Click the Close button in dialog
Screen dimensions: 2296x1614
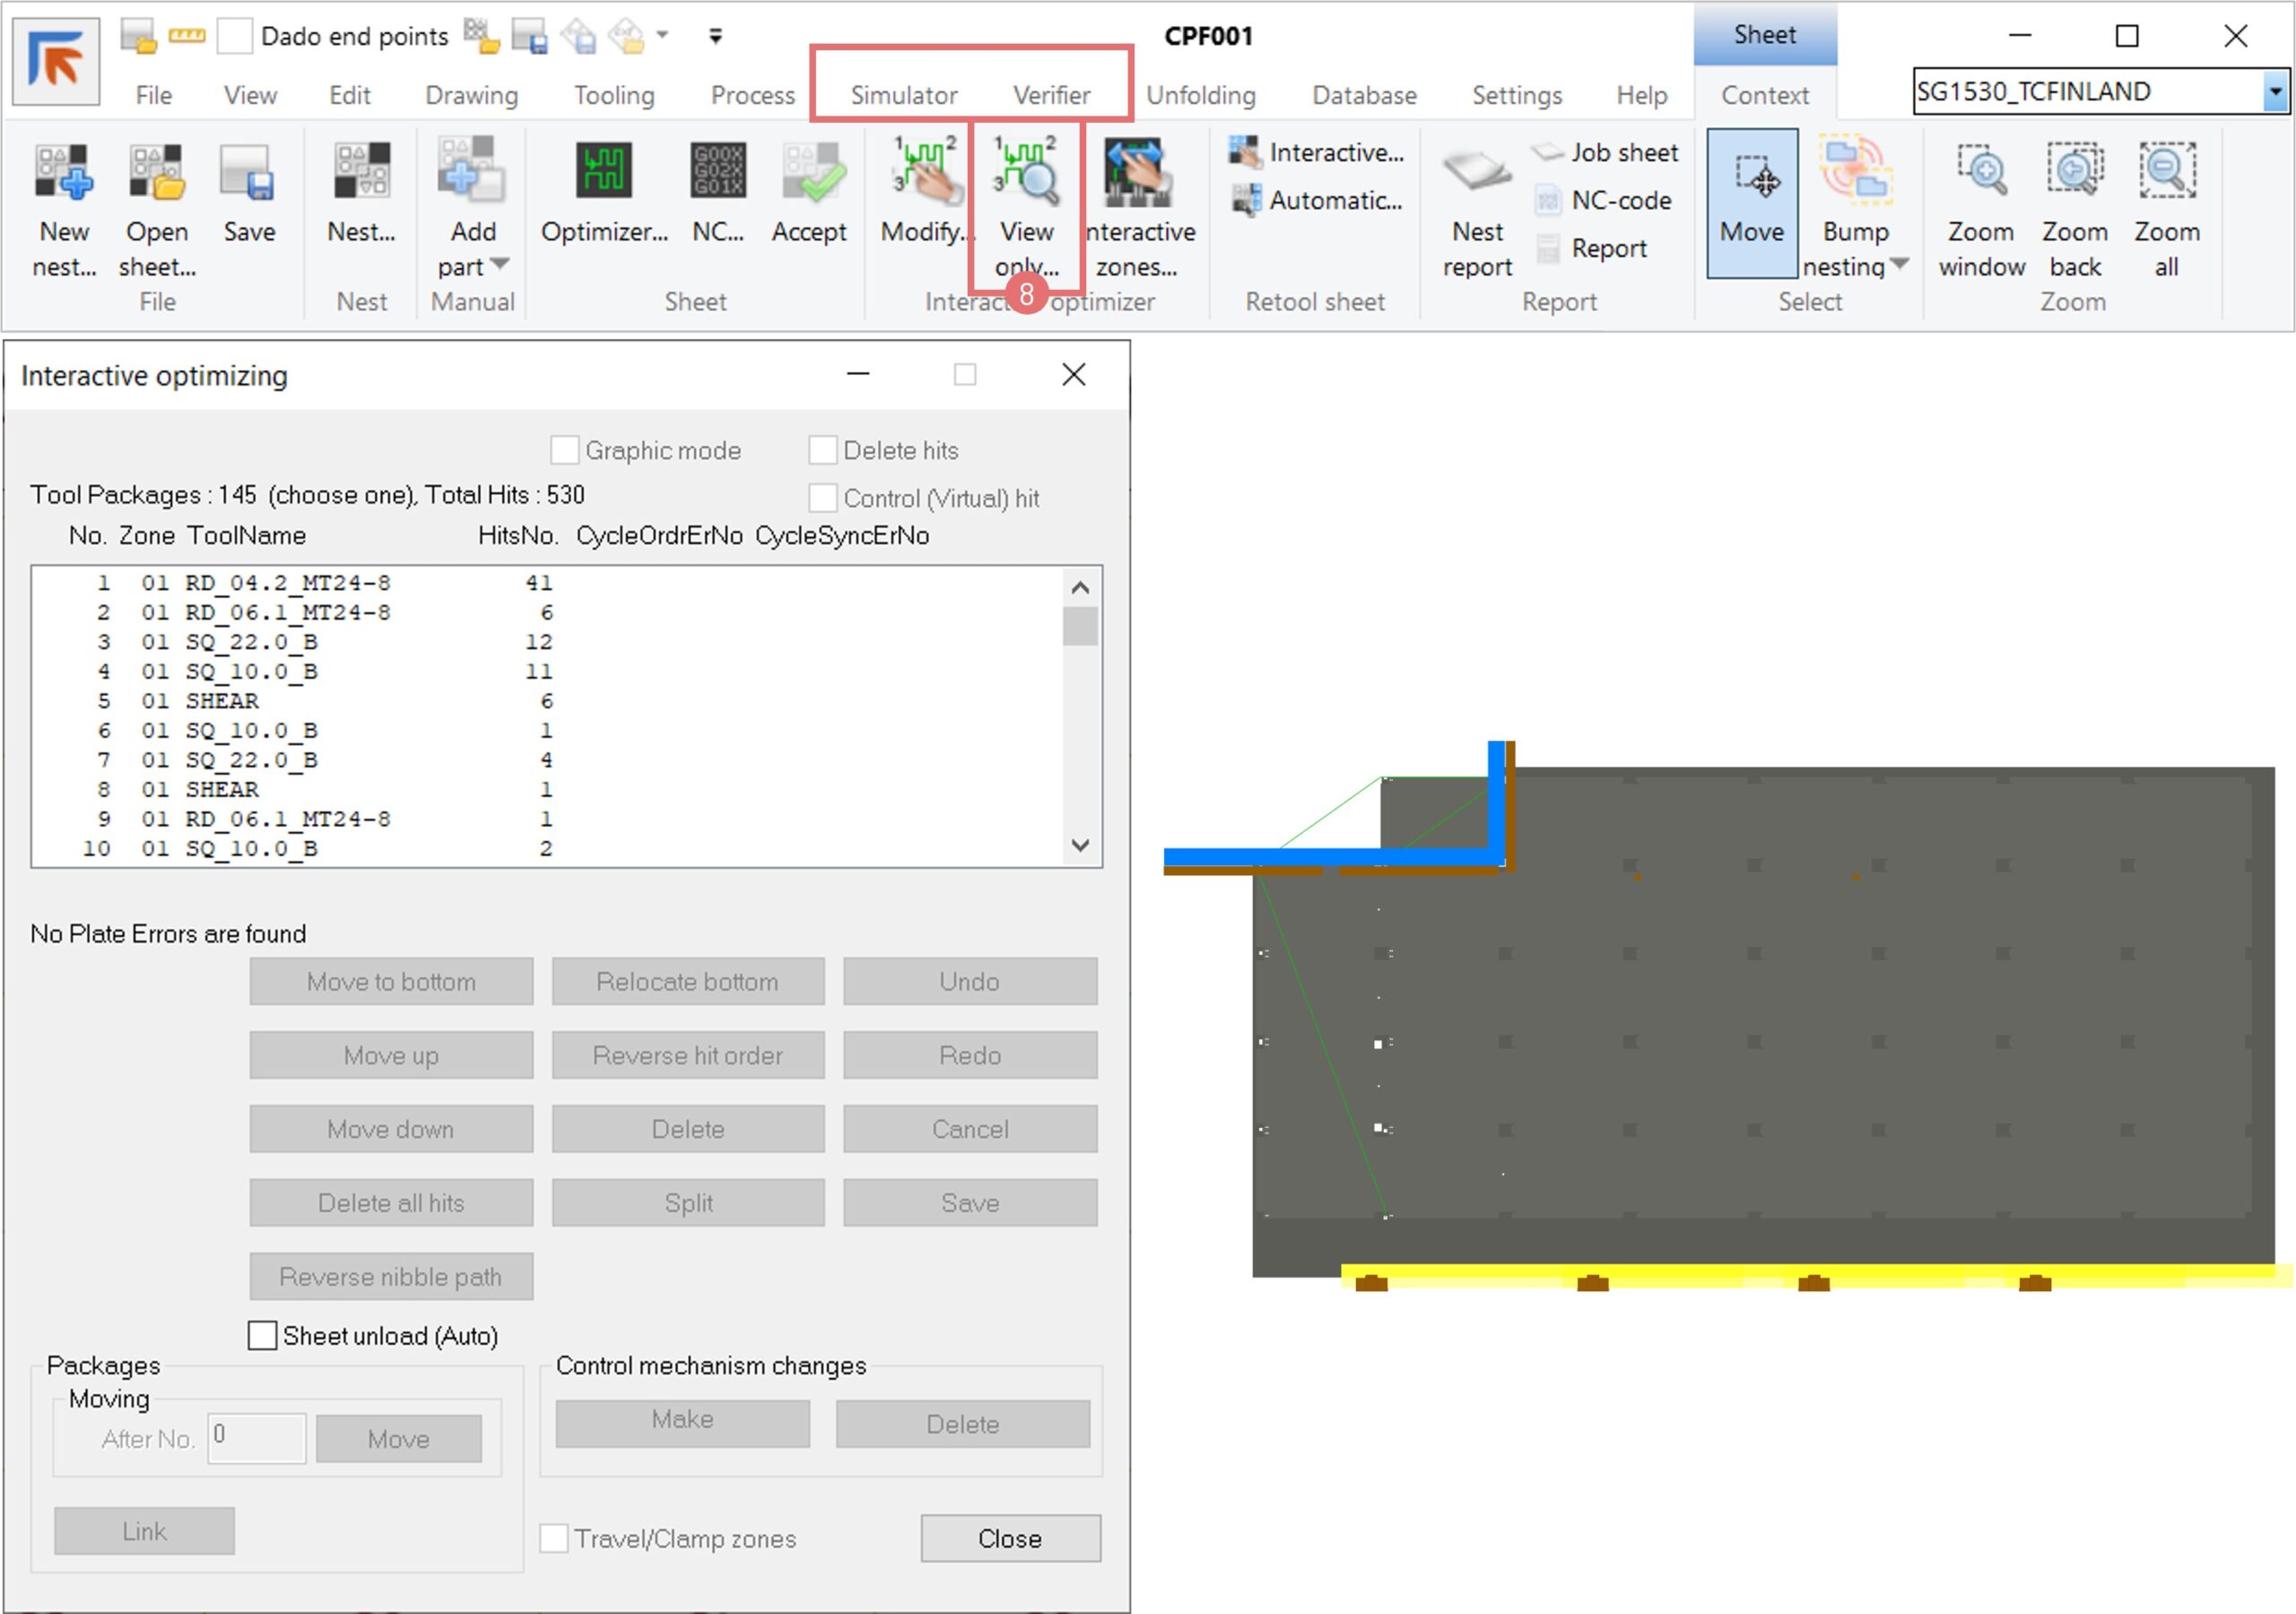coord(1010,1538)
